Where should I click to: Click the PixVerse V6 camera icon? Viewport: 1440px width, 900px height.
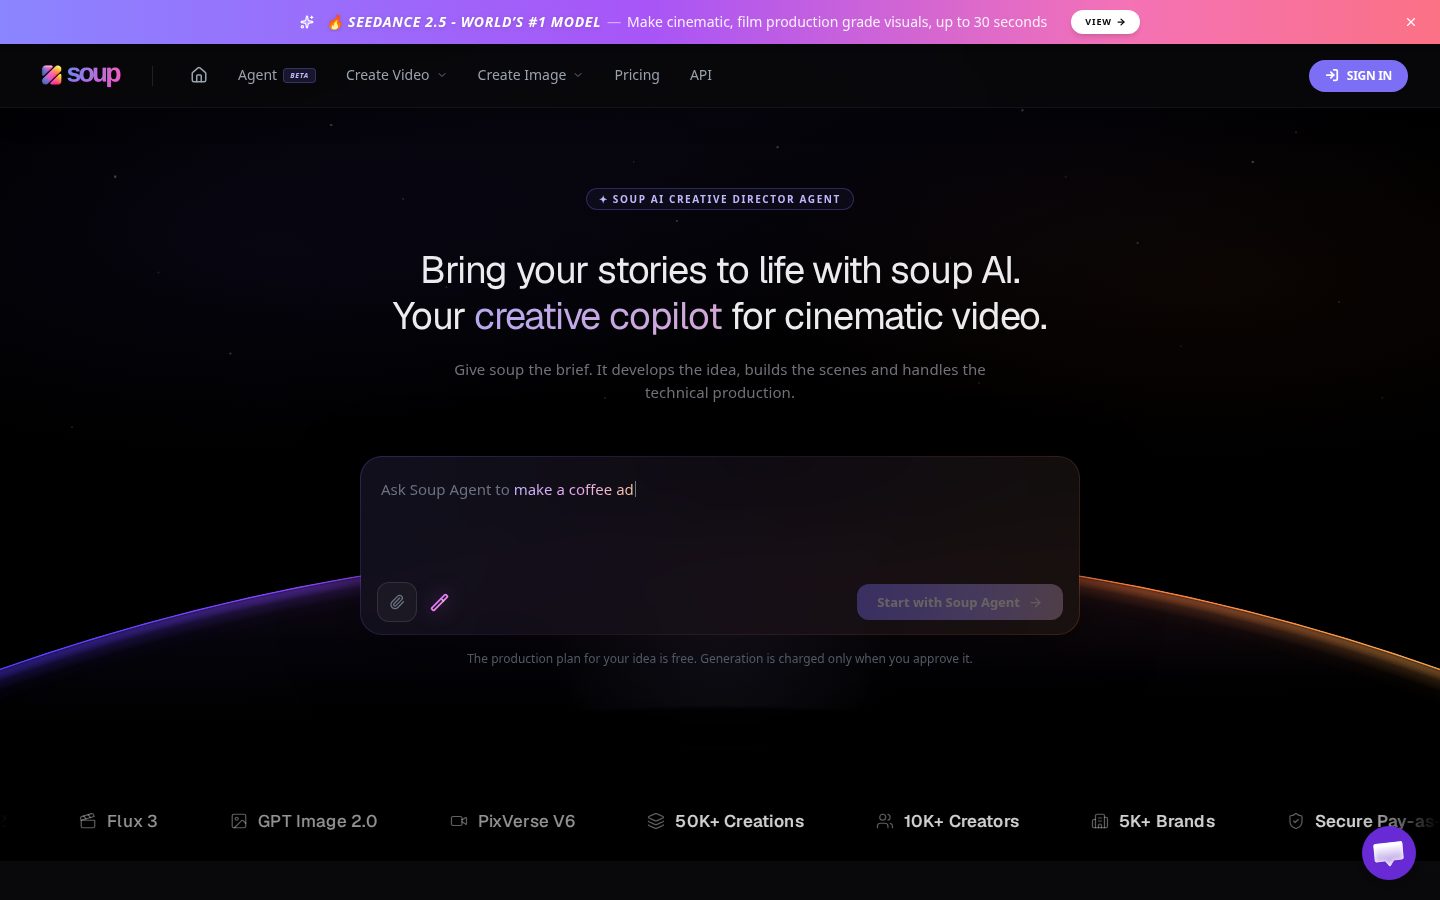[459, 821]
